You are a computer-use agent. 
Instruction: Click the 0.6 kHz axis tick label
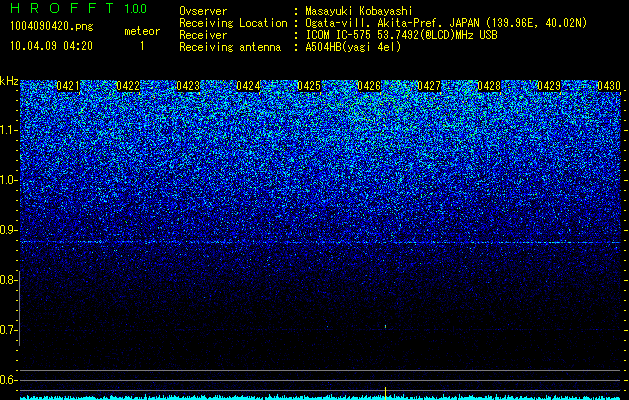click(7, 380)
